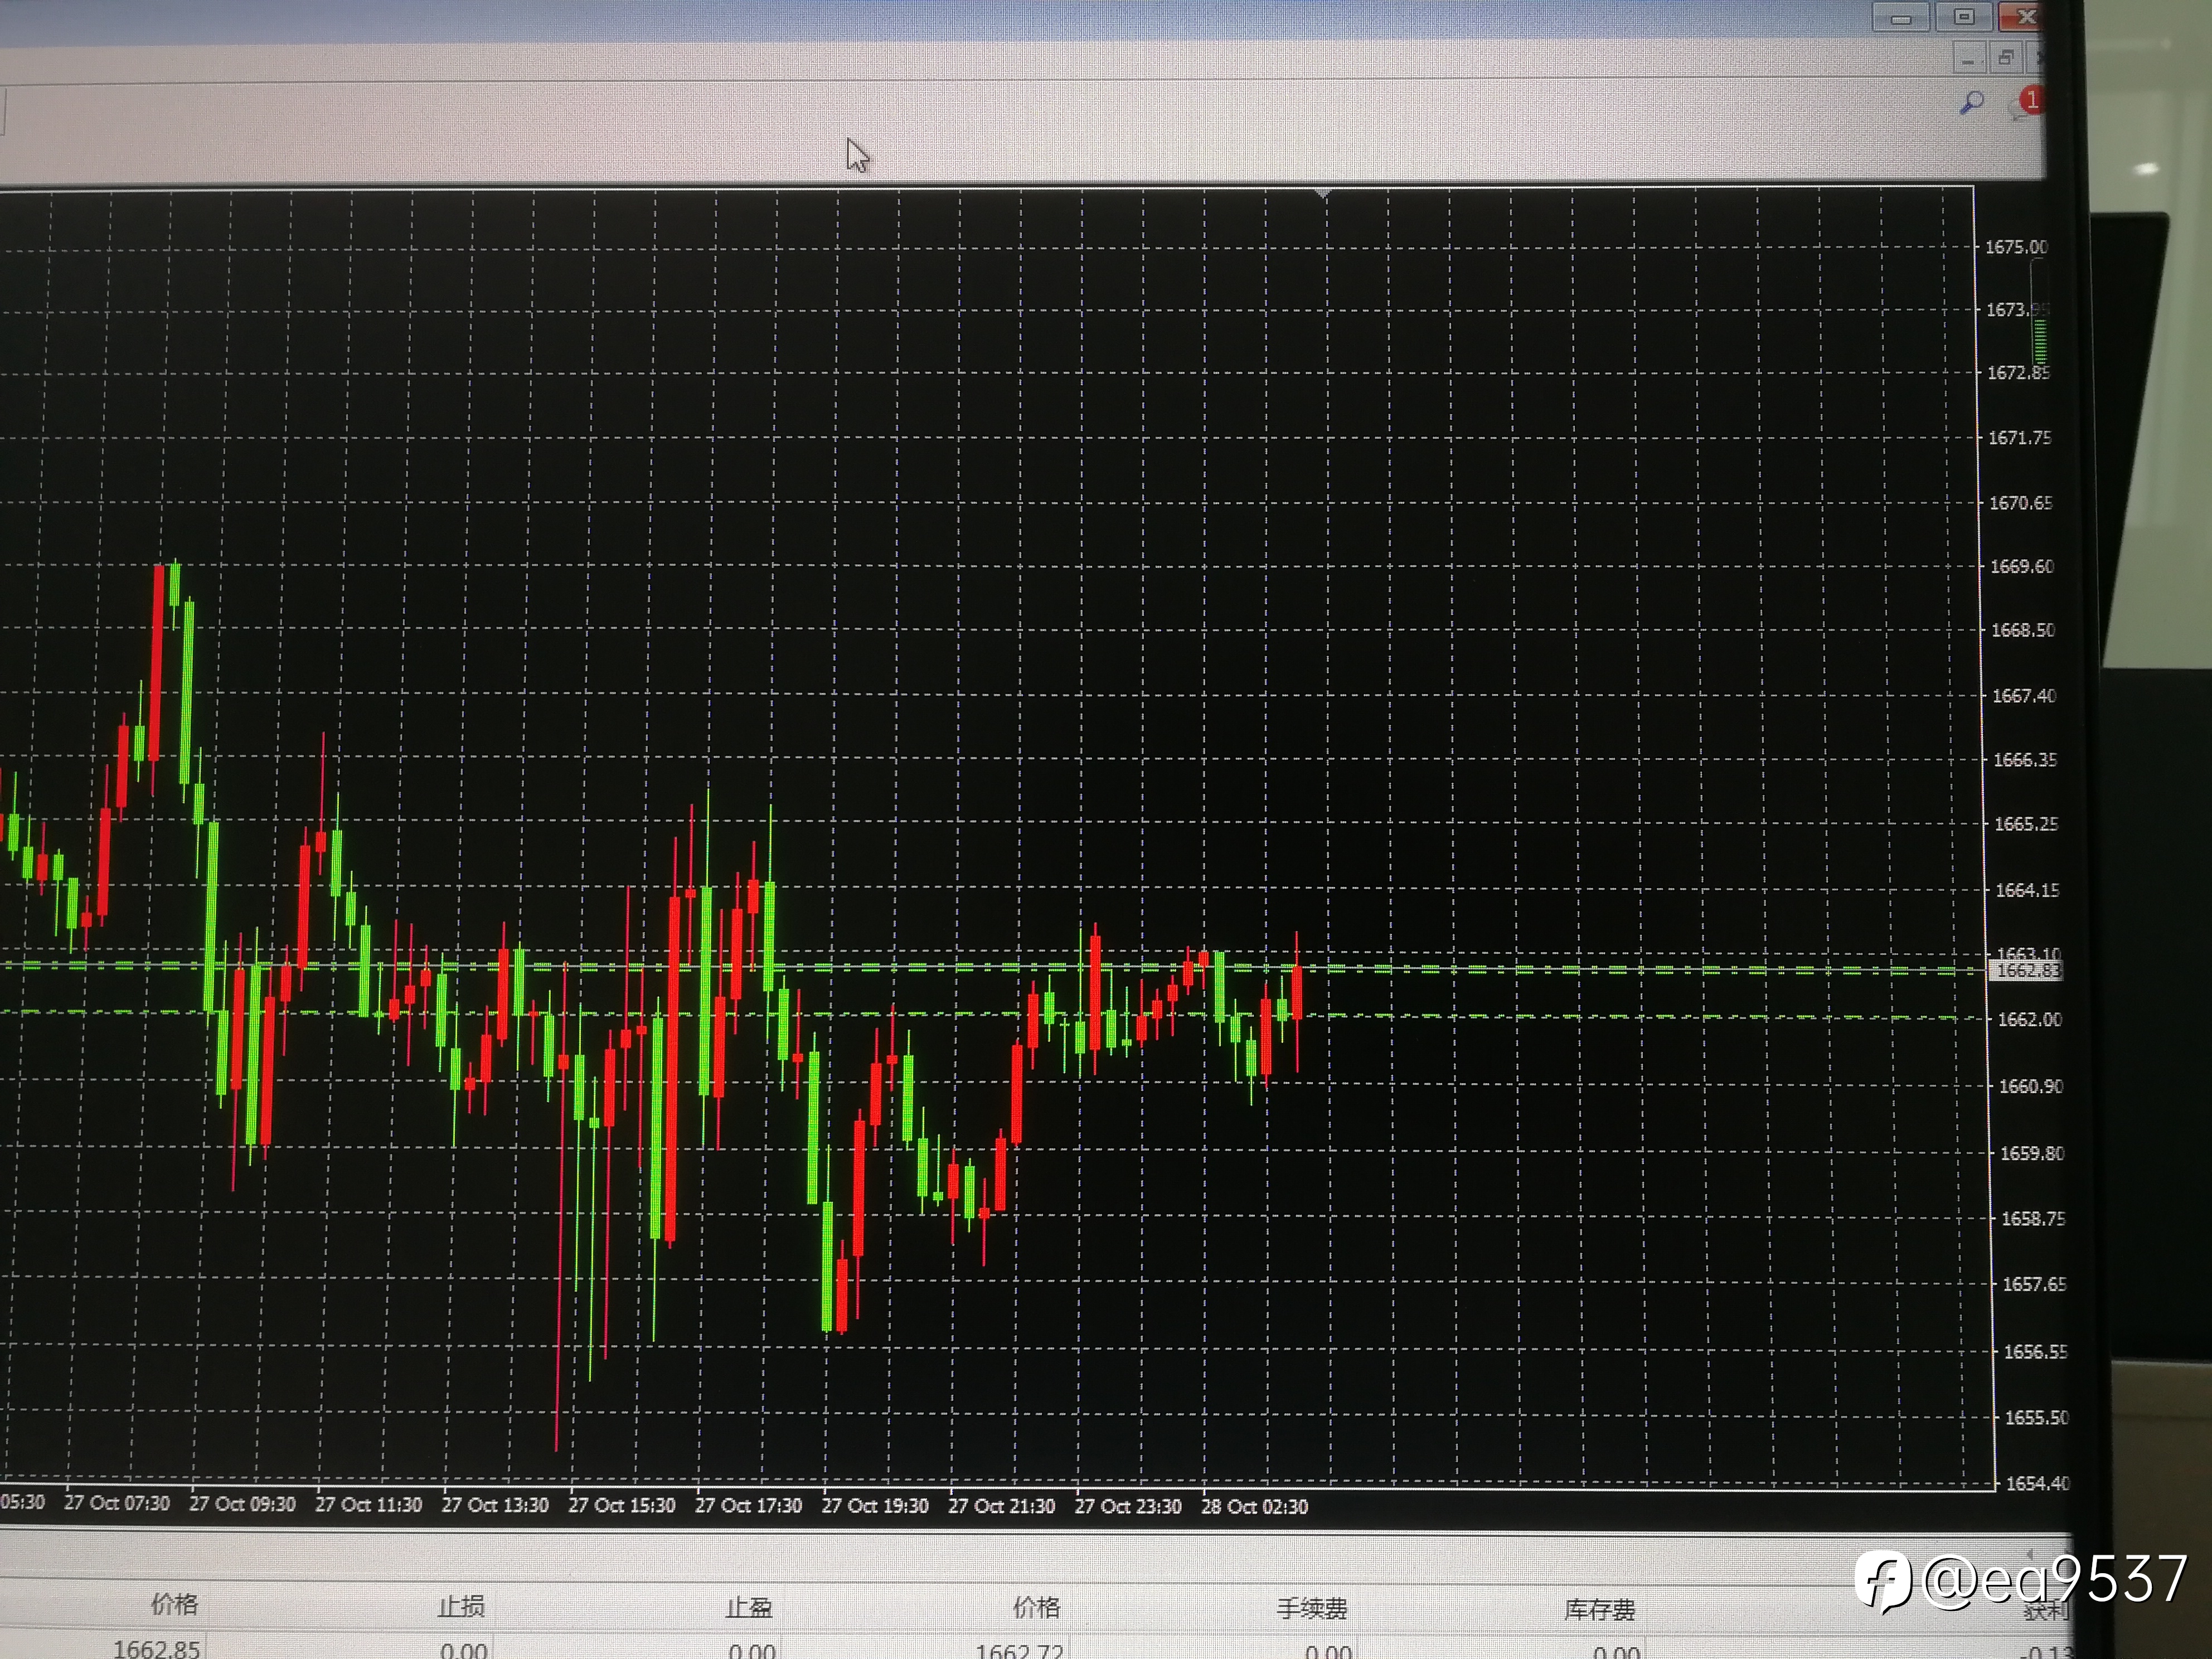Sort by the 止盈 column header
The width and height of the screenshot is (2212, 1659).
(749, 1608)
